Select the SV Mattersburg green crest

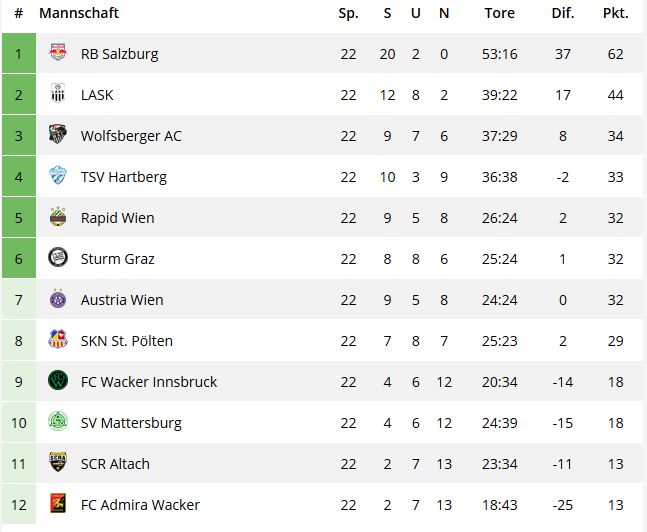pyautogui.click(x=58, y=421)
